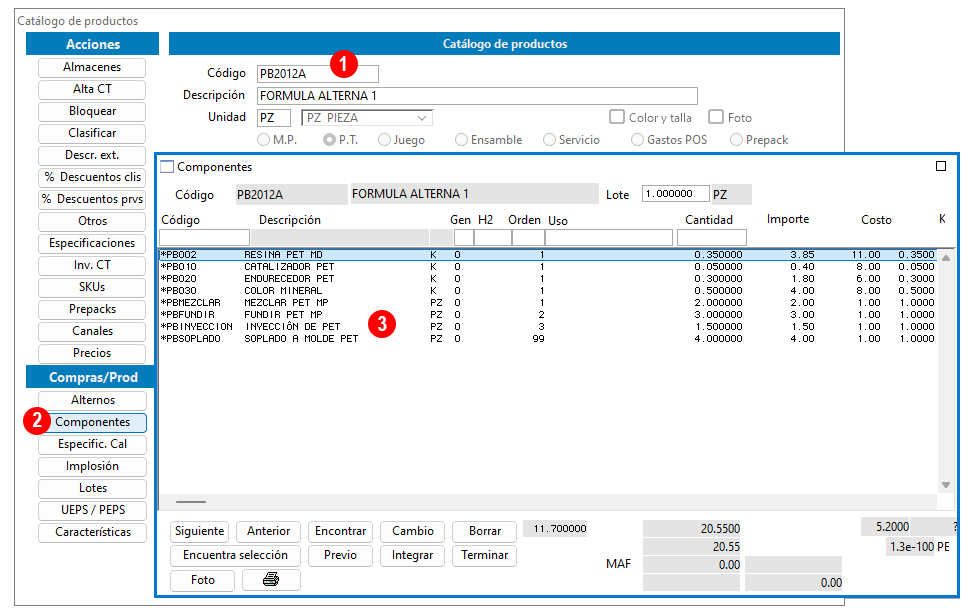
Task: Select the Servicio radio button
Action: tap(549, 140)
